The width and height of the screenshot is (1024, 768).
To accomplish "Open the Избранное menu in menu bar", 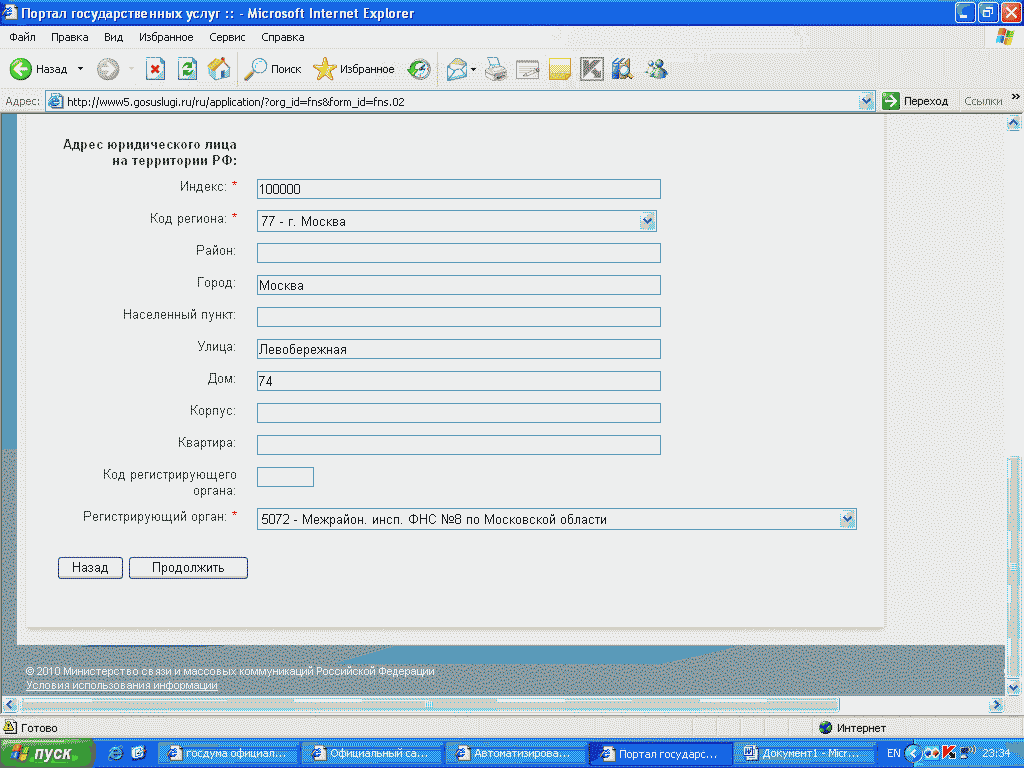I will (166, 37).
